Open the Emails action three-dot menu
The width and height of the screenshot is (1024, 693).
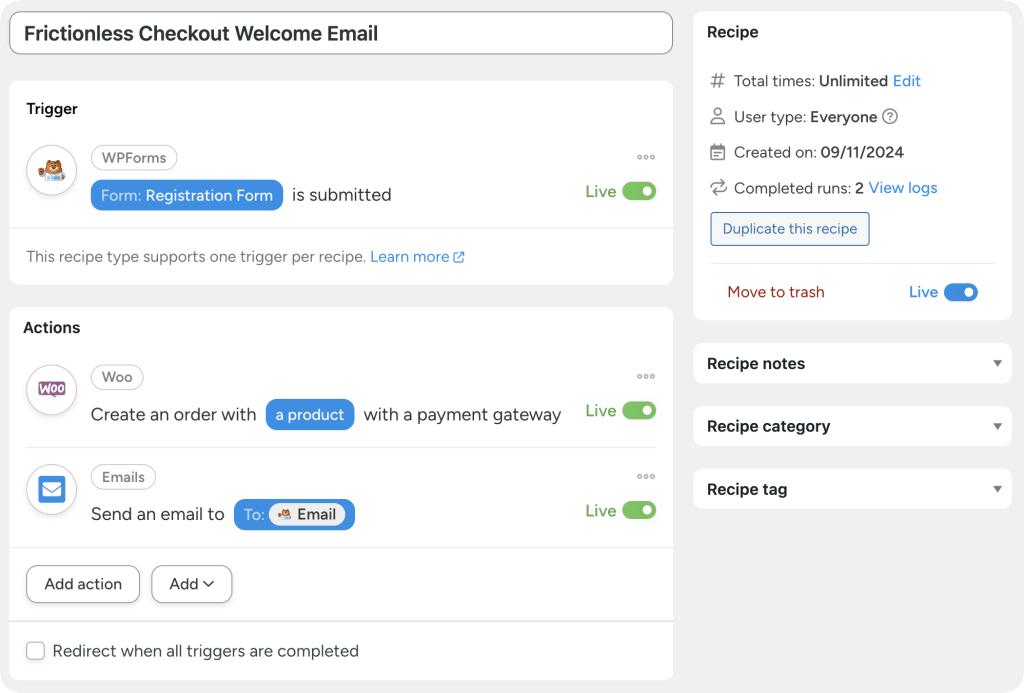point(646,476)
